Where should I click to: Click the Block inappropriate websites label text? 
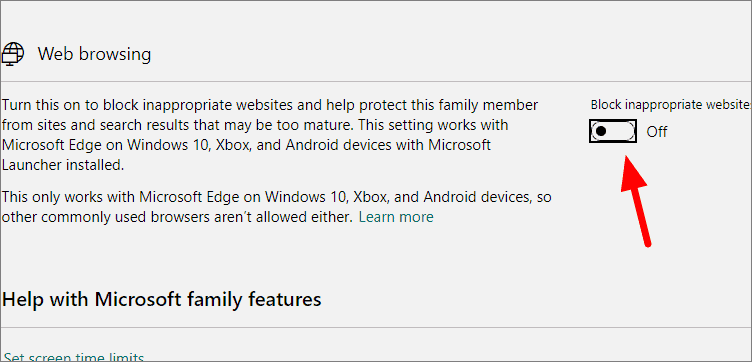(x=671, y=105)
